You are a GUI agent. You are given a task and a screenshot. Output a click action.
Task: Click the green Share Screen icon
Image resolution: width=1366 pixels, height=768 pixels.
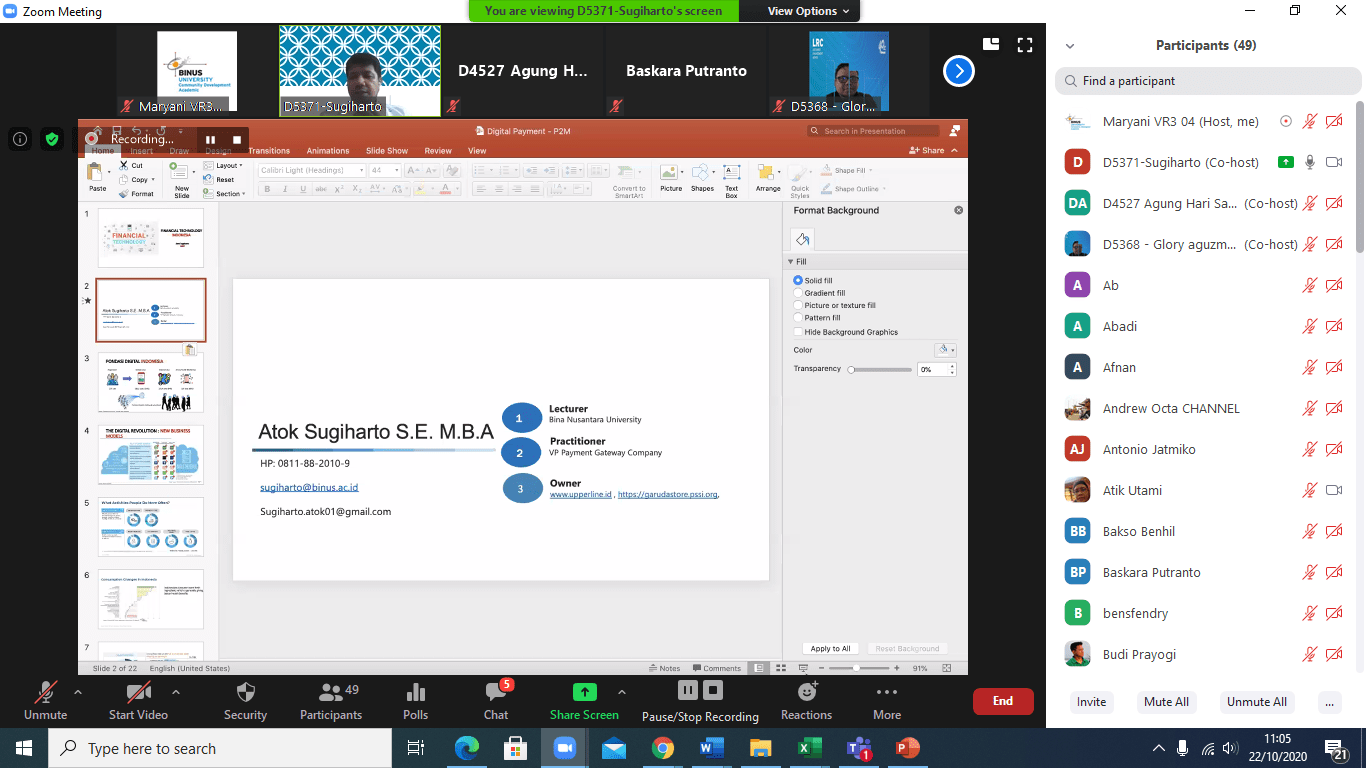point(584,692)
